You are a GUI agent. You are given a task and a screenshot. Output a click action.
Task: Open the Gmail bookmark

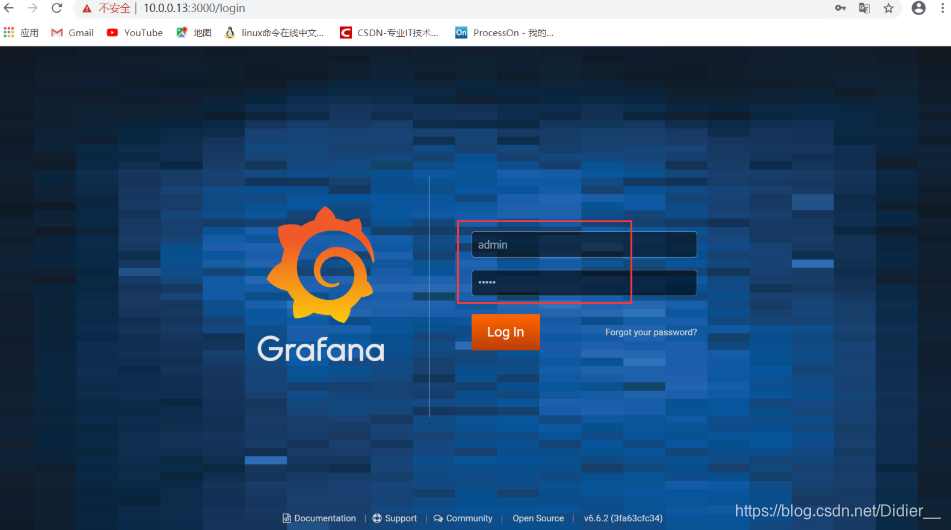tap(72, 33)
